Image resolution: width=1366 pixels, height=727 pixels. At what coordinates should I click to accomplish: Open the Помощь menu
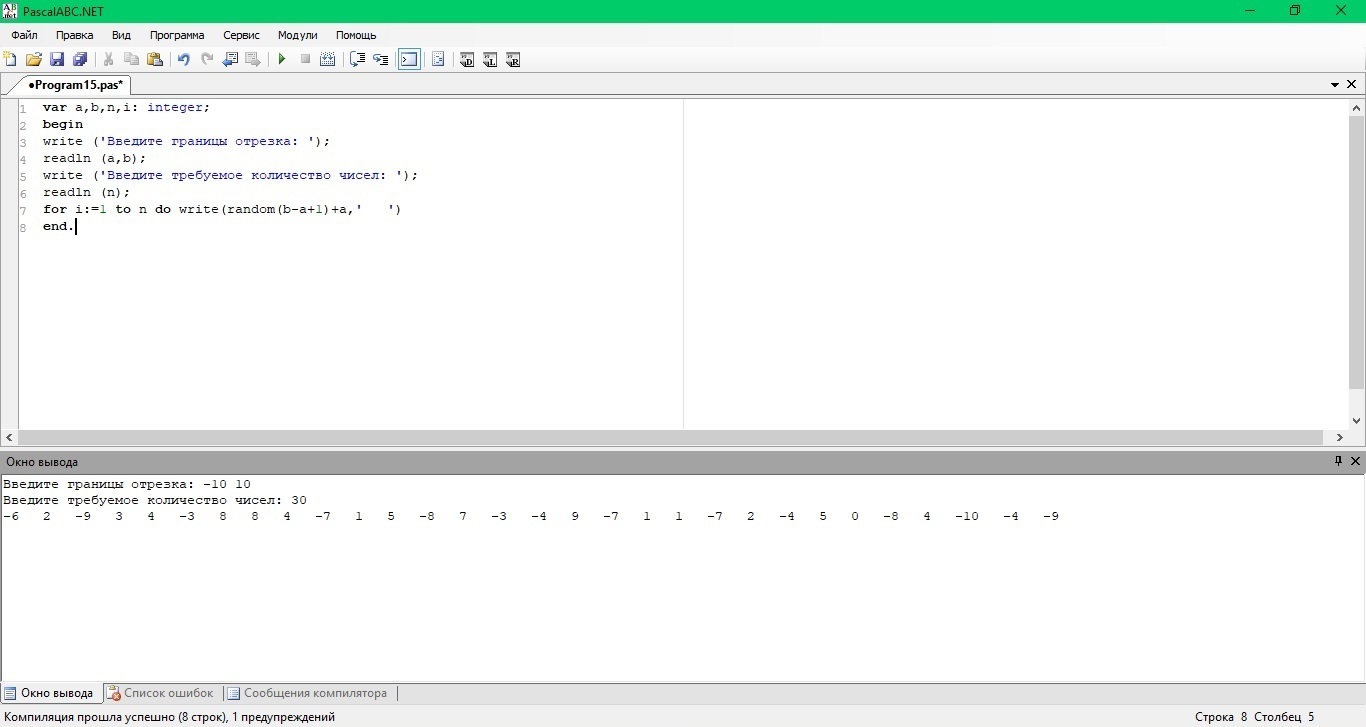(356, 35)
